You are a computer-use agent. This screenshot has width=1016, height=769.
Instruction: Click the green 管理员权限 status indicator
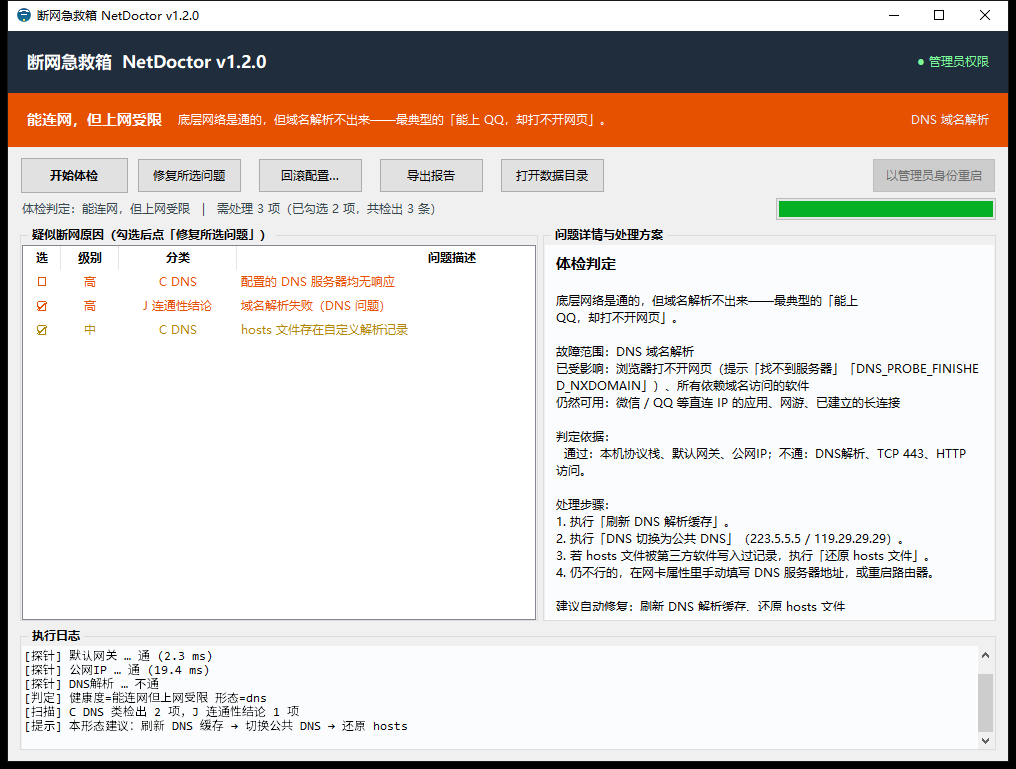pos(953,62)
